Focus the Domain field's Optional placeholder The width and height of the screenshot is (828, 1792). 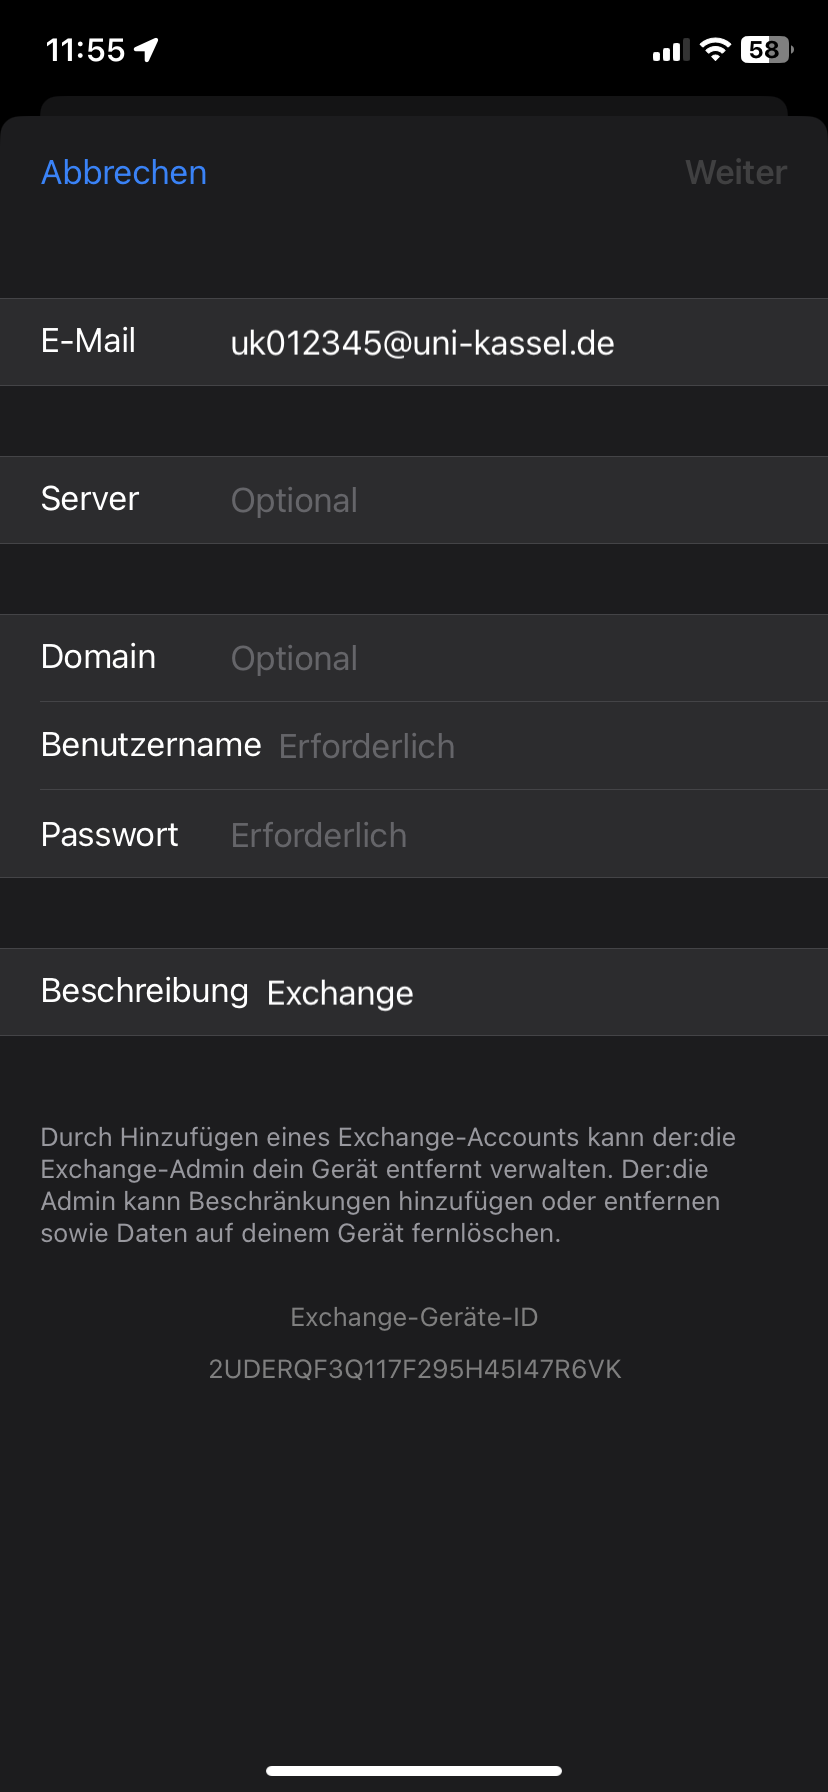294,658
